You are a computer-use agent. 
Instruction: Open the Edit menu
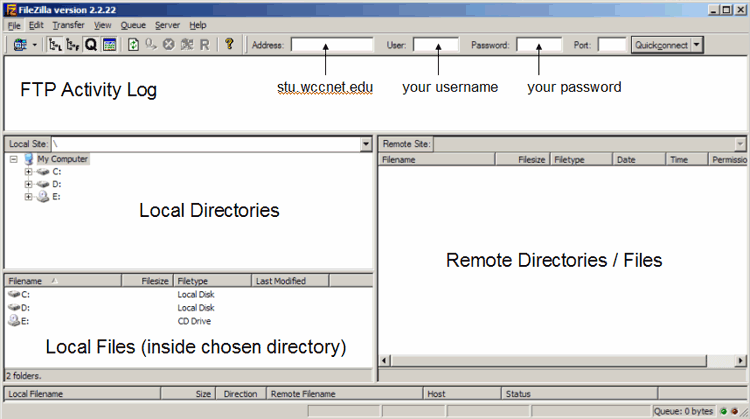(36, 25)
